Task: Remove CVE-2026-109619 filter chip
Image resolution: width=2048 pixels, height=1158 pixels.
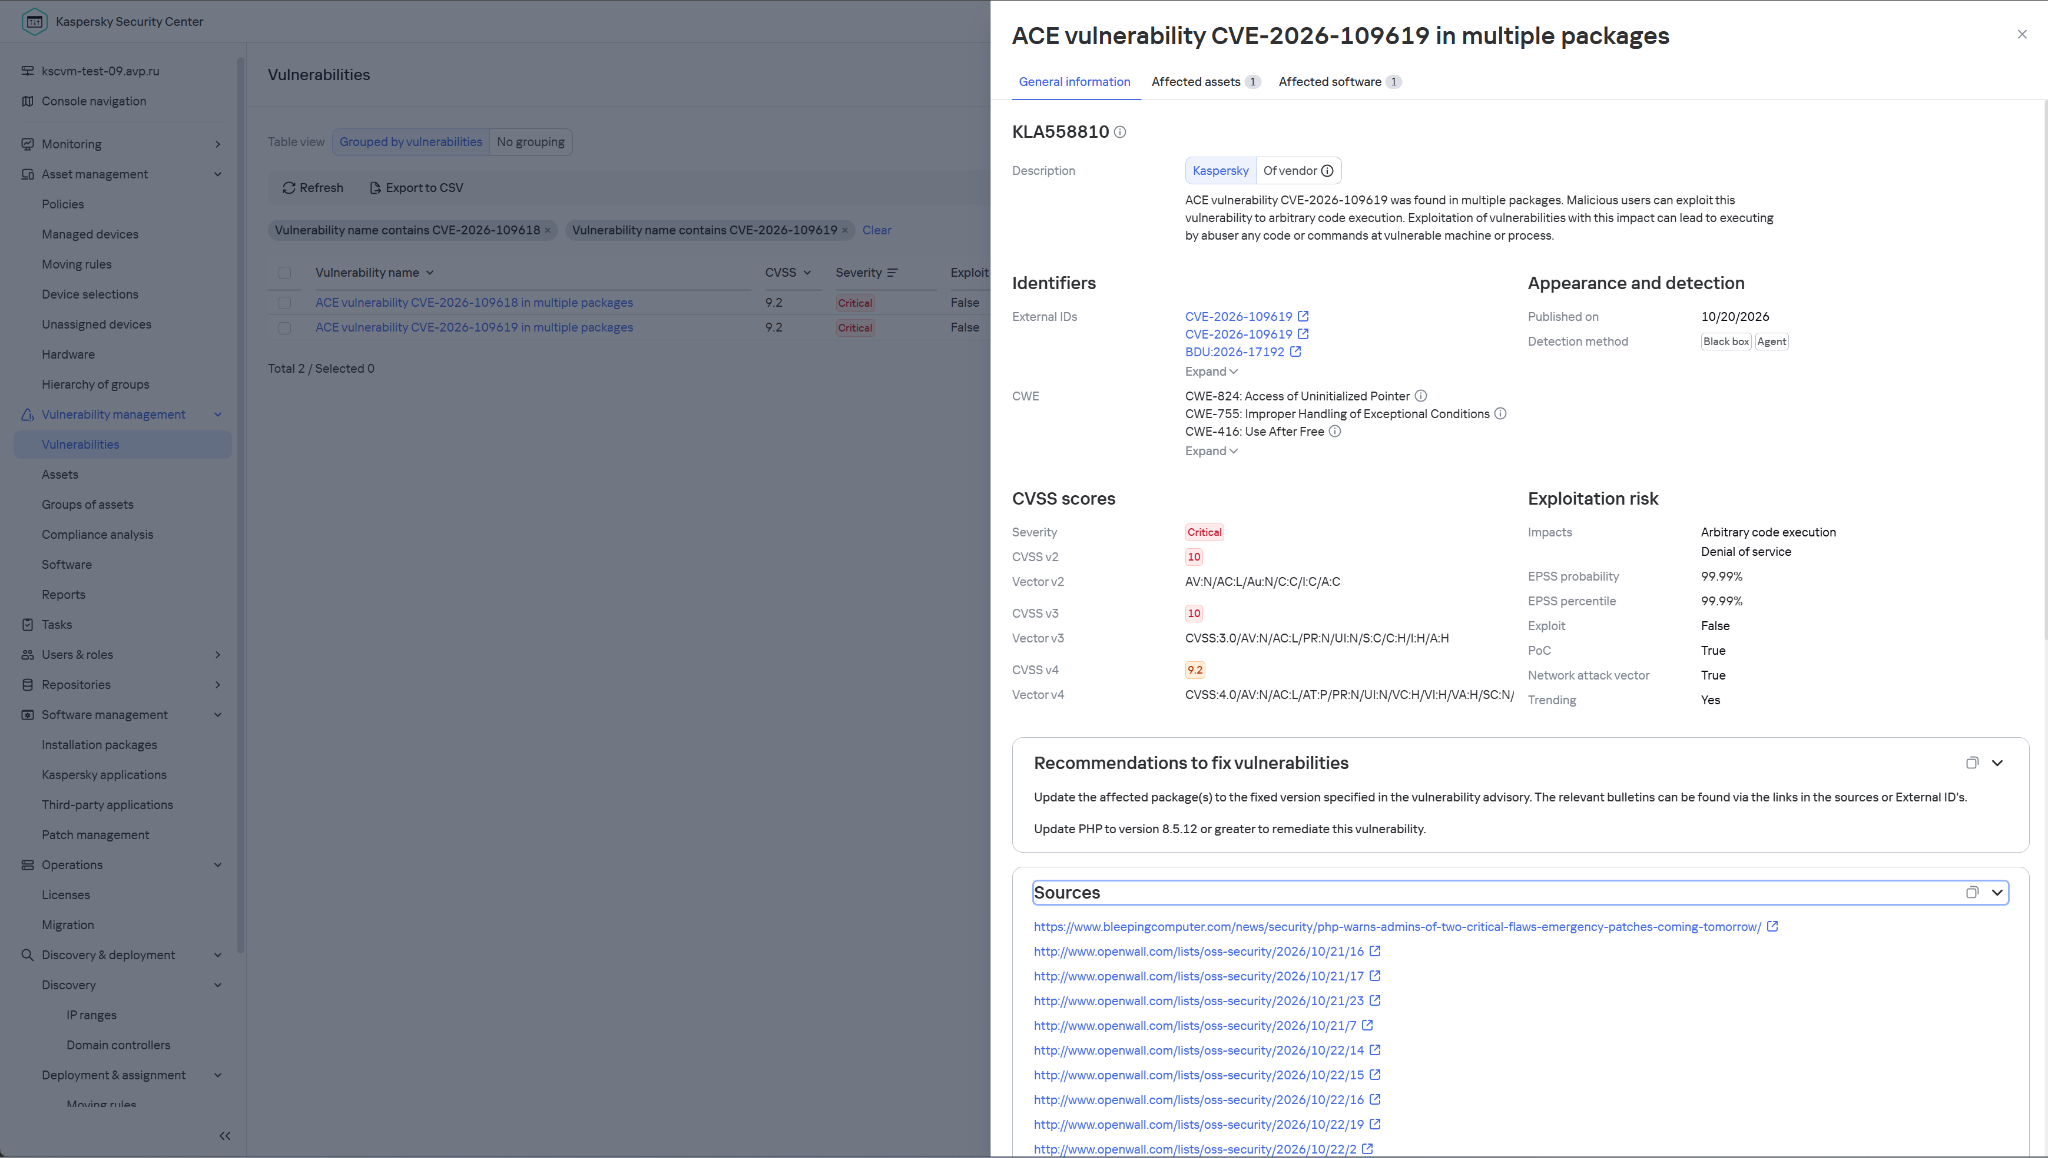Action: click(844, 230)
